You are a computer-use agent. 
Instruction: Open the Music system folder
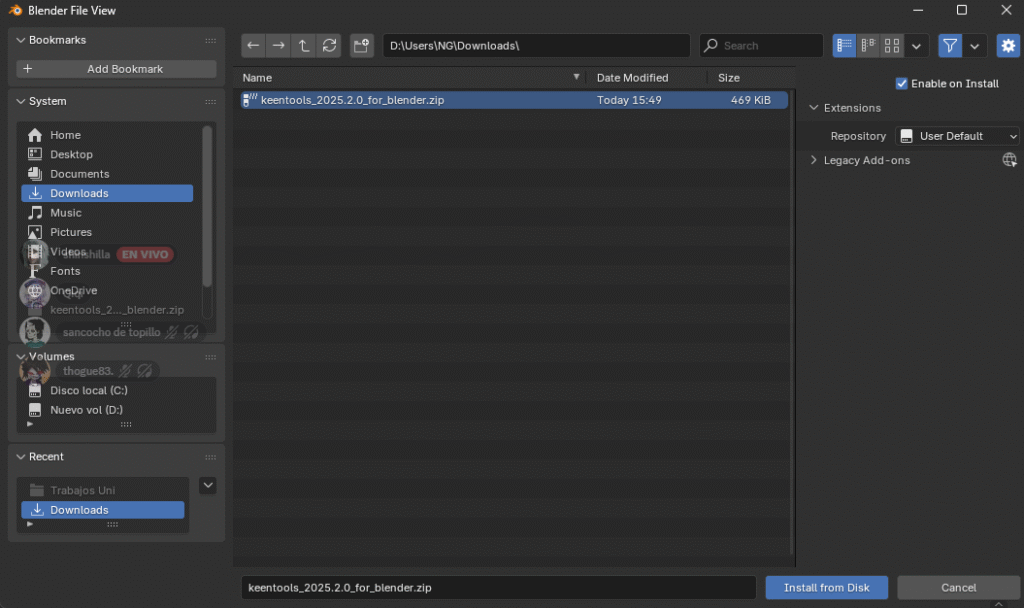[x=107, y=213]
